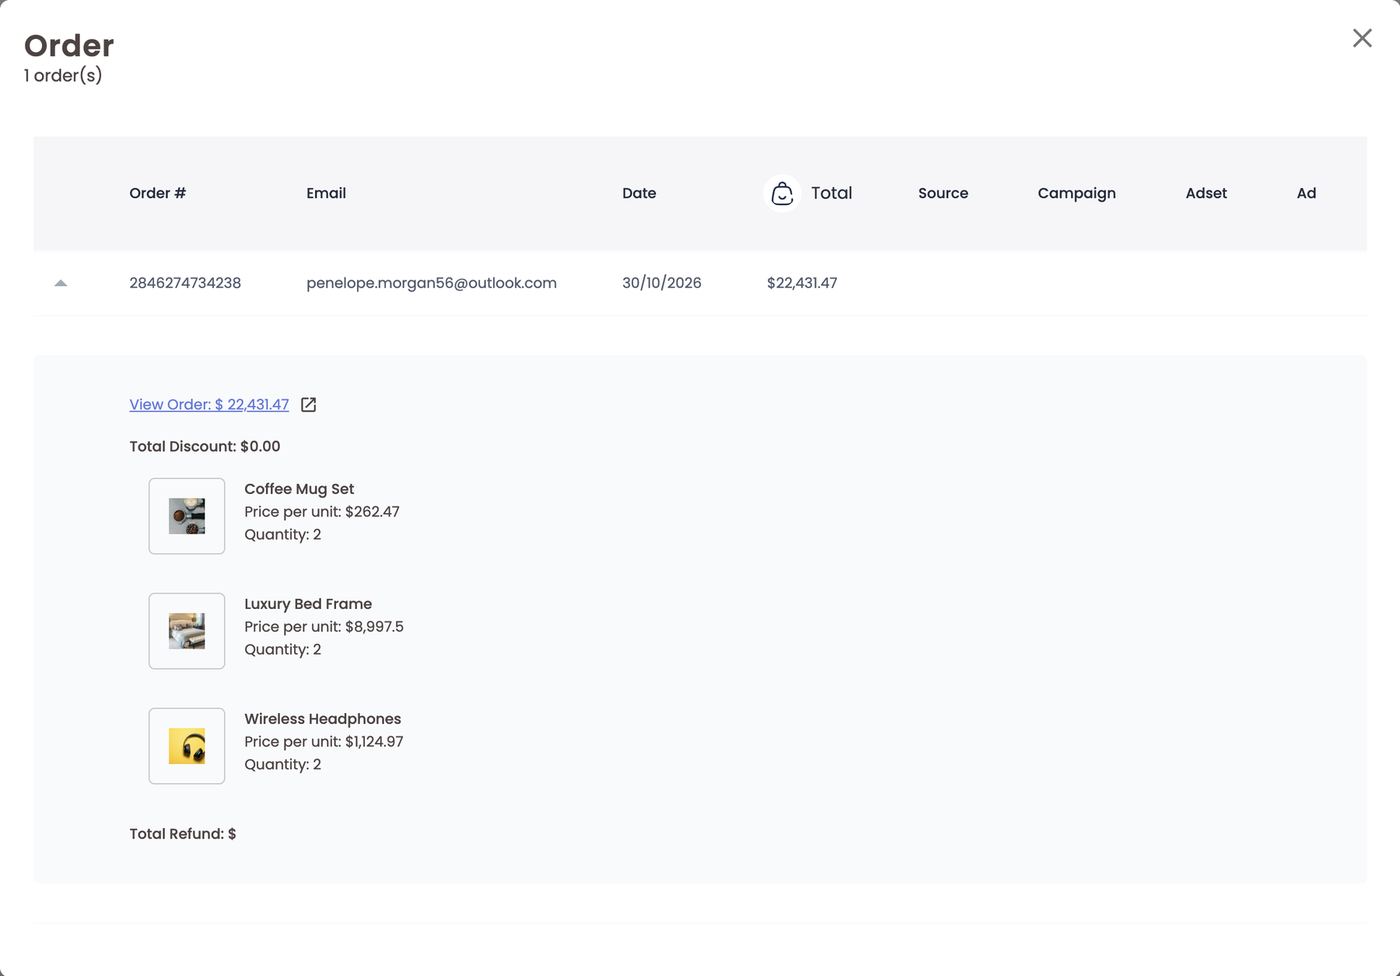Click the Source column header
The width and height of the screenshot is (1400, 976).
click(943, 193)
